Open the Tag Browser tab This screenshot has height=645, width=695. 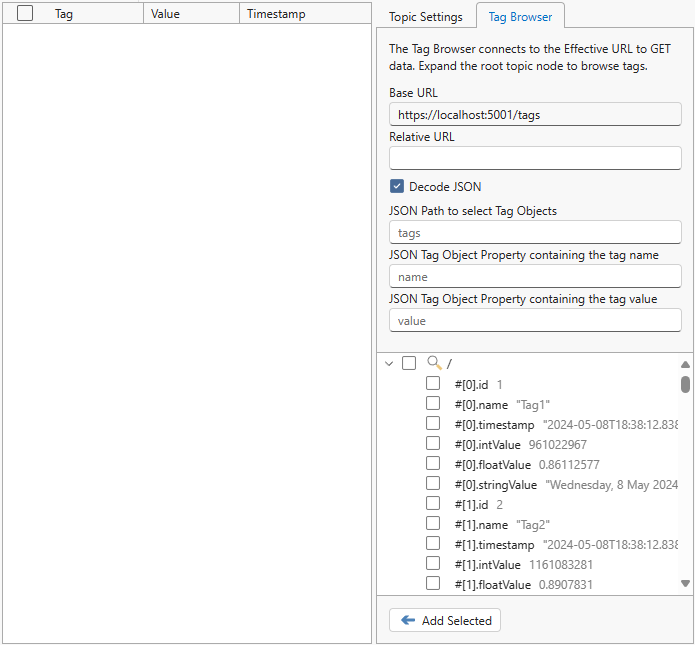pos(520,17)
